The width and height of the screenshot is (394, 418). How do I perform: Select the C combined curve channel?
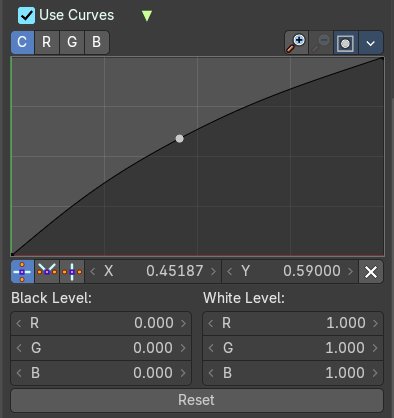(x=22, y=42)
